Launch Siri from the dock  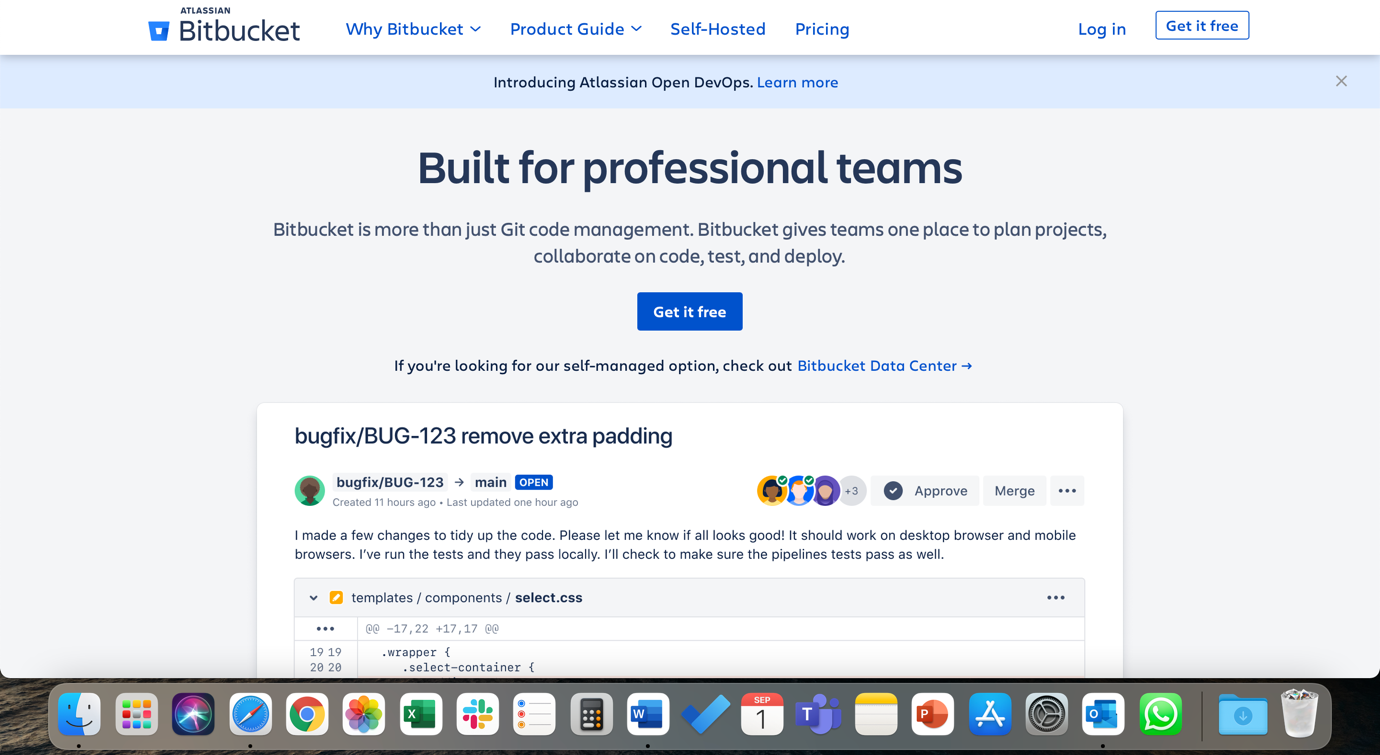click(193, 714)
